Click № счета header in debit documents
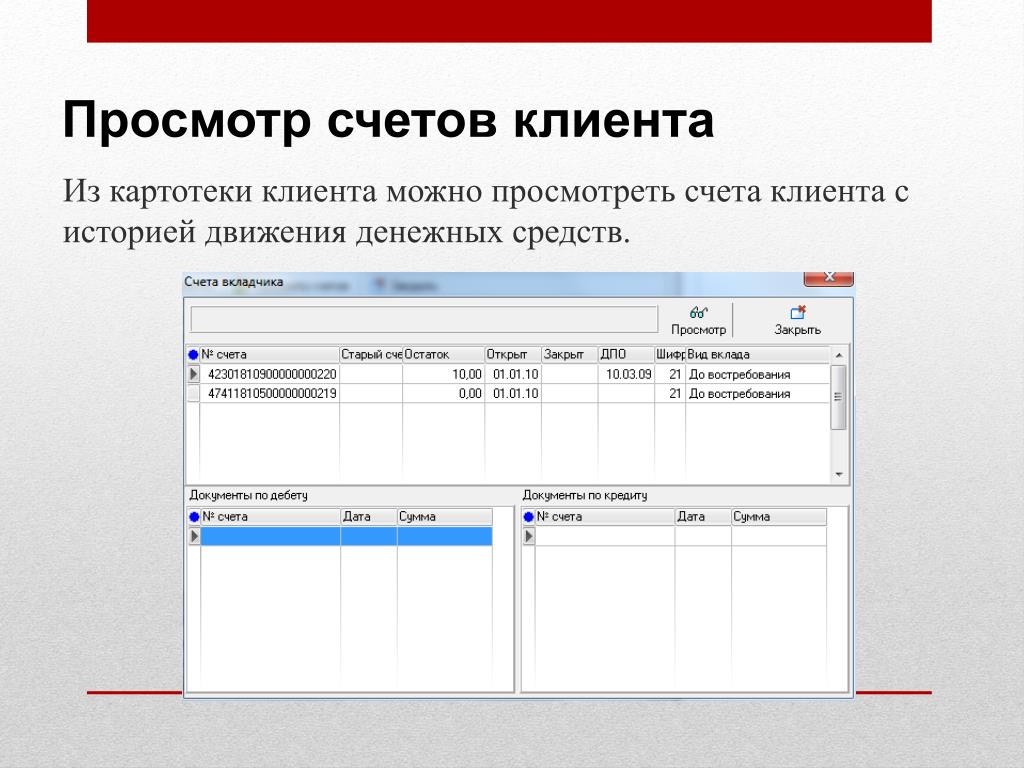This screenshot has width=1024, height=768. [270, 517]
